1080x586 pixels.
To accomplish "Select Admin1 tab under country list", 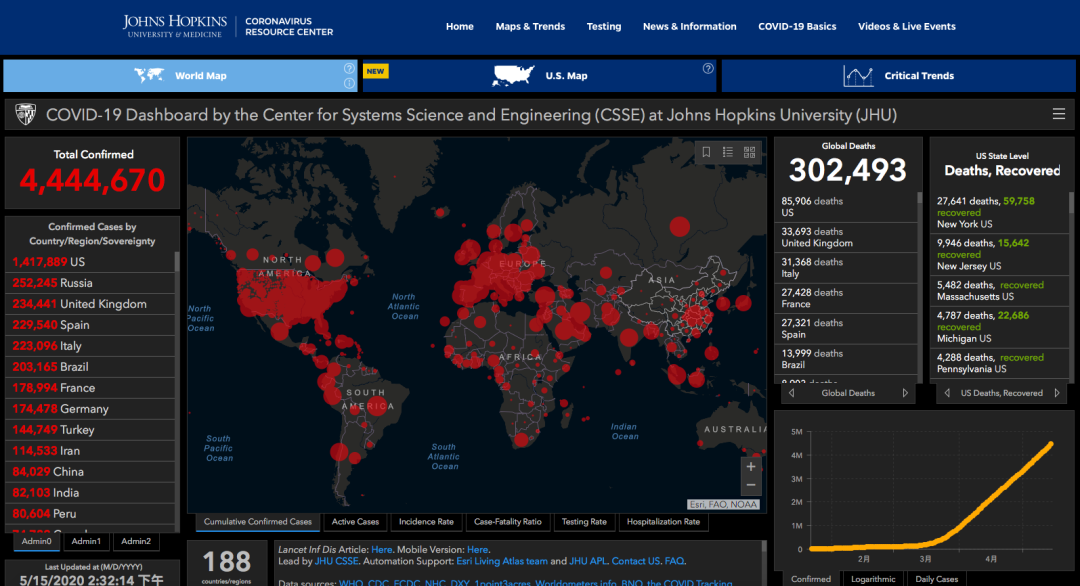I will tap(86, 541).
